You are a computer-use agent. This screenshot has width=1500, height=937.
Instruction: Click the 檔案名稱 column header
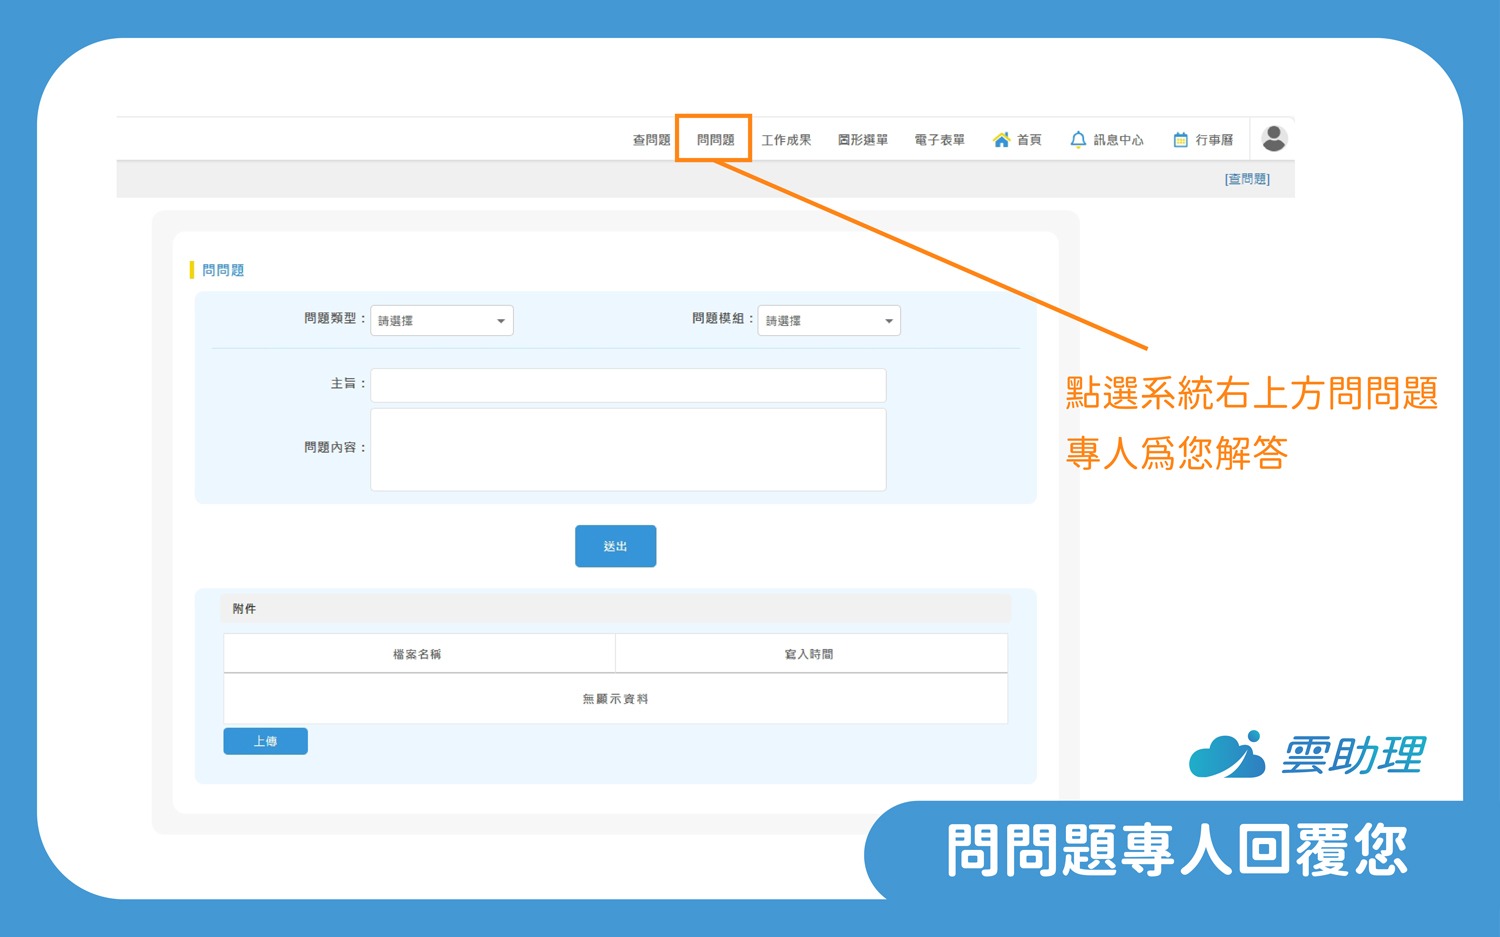418,654
